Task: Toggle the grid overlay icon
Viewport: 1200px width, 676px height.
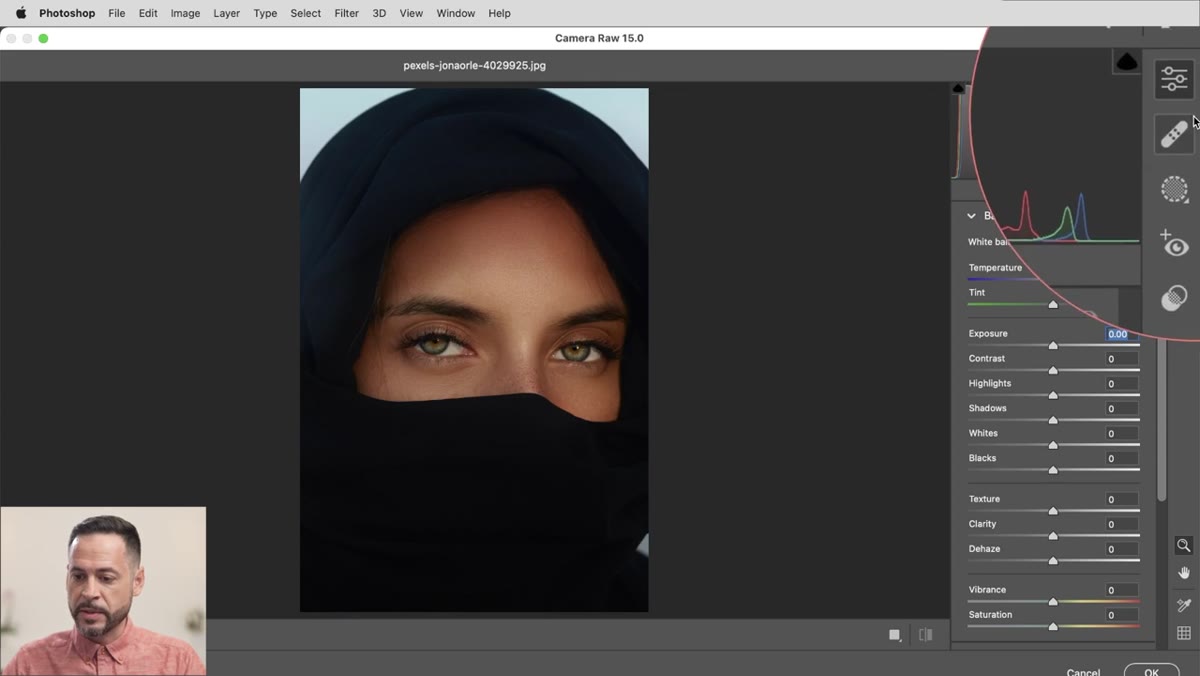Action: click(x=1184, y=633)
